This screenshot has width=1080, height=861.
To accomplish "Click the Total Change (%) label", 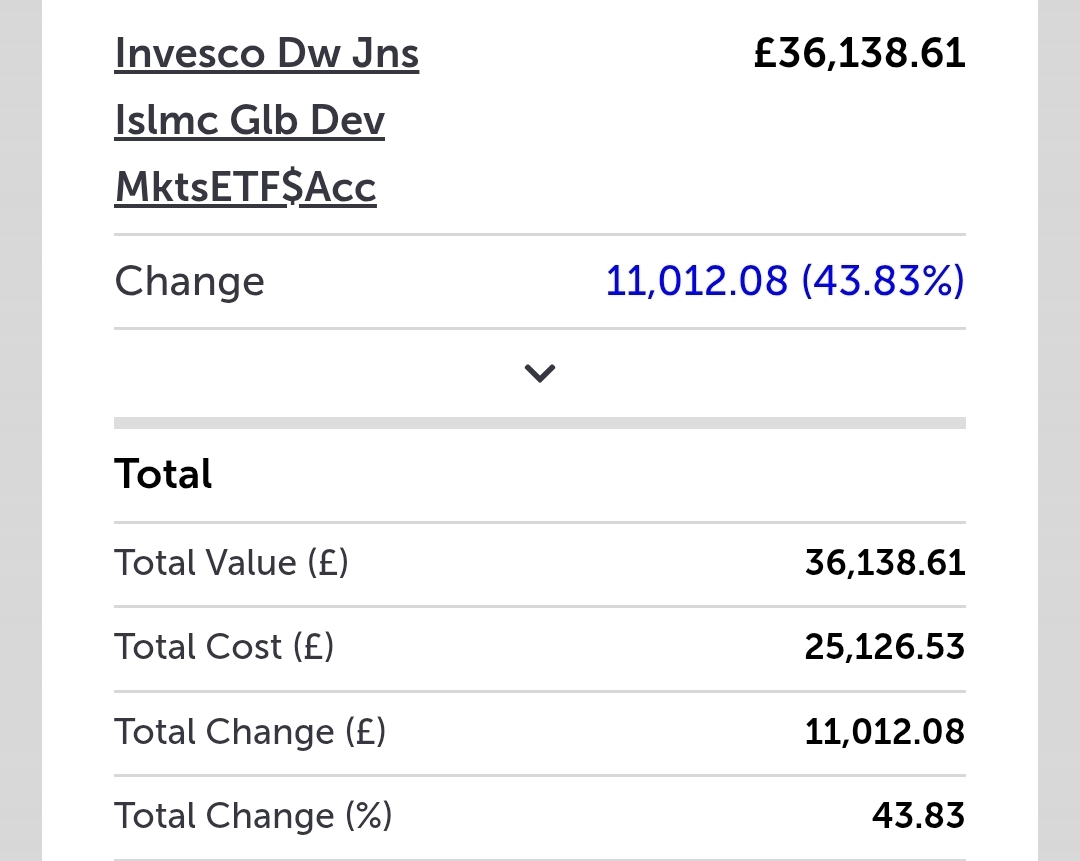I will click(253, 816).
